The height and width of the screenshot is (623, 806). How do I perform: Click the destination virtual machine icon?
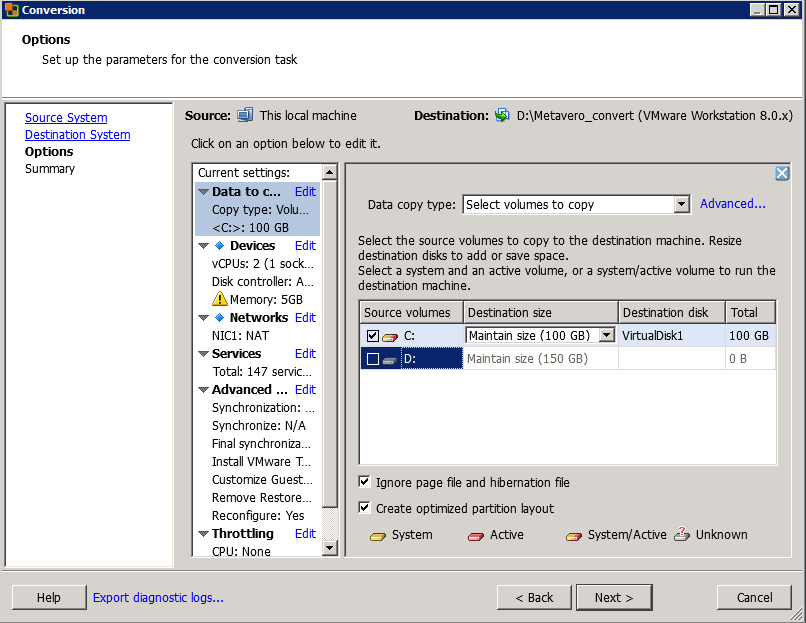click(502, 115)
